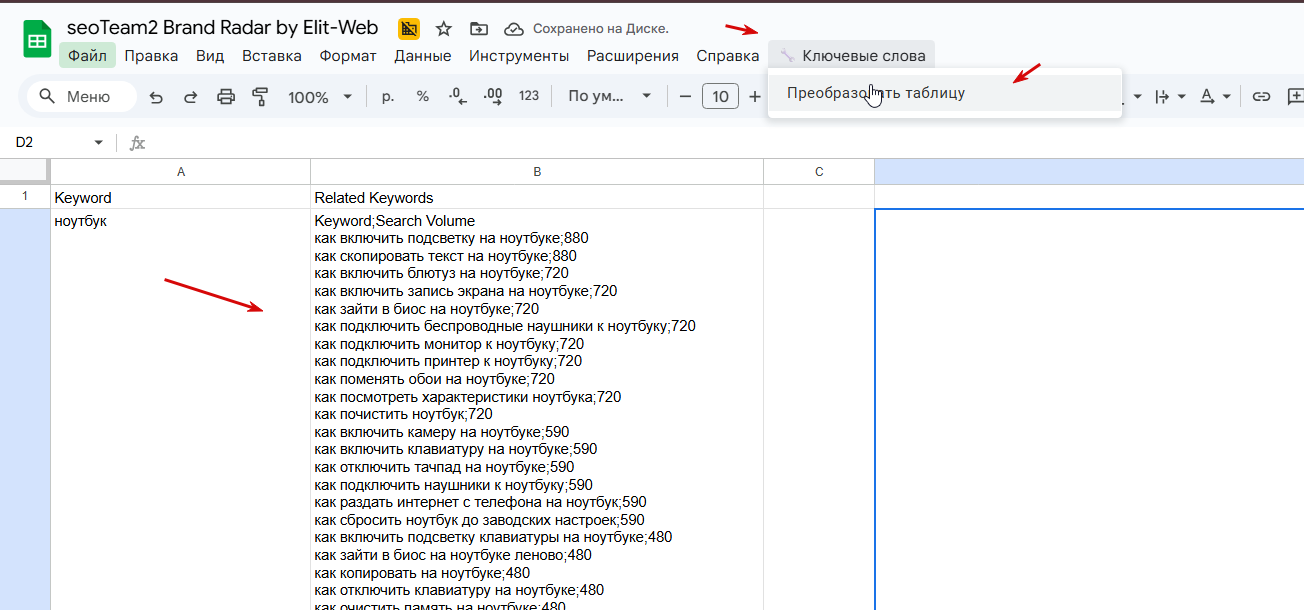Open the Правка menu
1304x610 pixels.
coord(151,56)
